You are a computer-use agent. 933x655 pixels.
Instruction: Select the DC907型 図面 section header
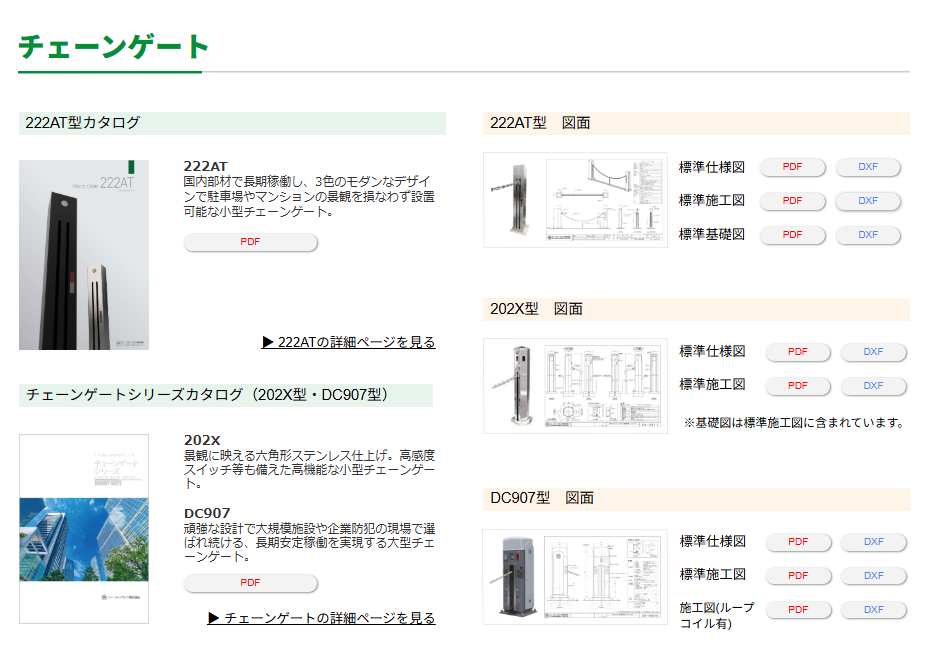[x=696, y=499]
